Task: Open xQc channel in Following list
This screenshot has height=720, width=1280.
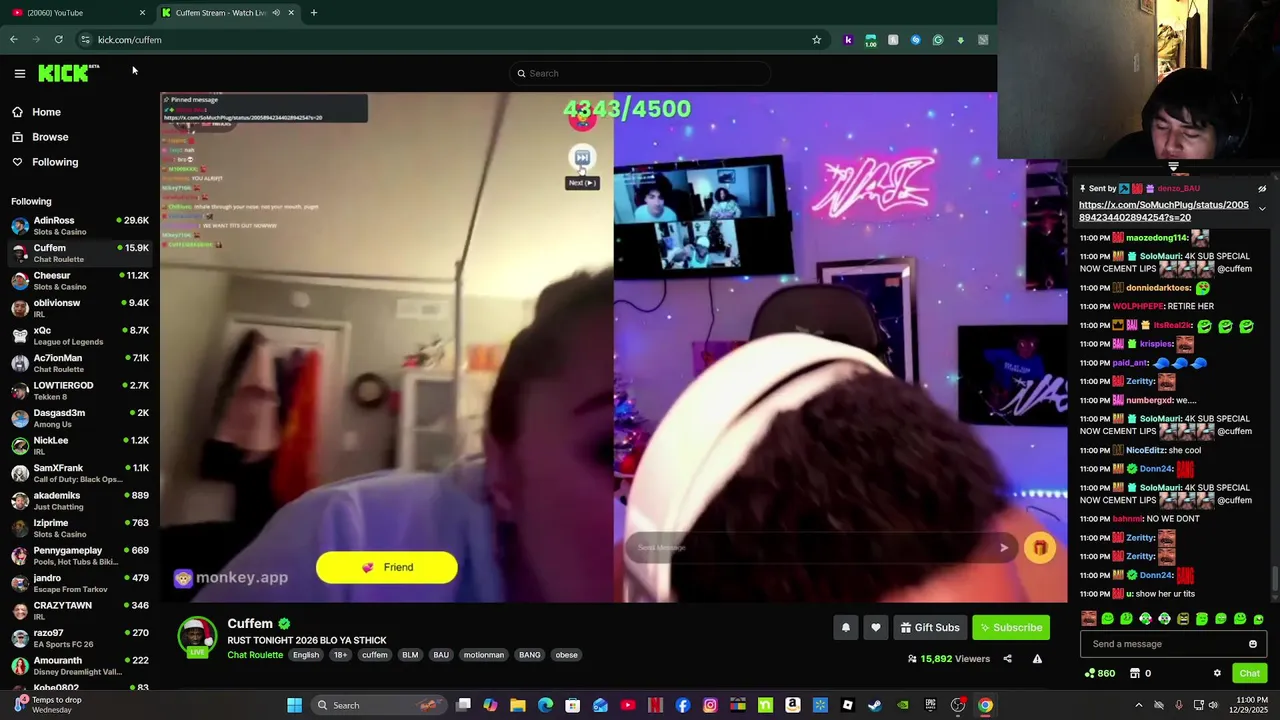Action: pyautogui.click(x=80, y=336)
